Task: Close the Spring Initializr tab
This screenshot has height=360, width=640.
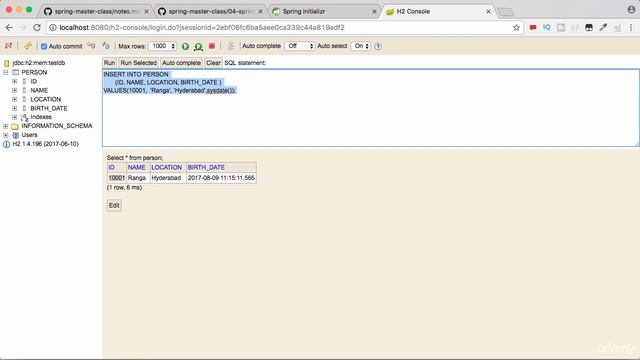Action: pos(374,11)
